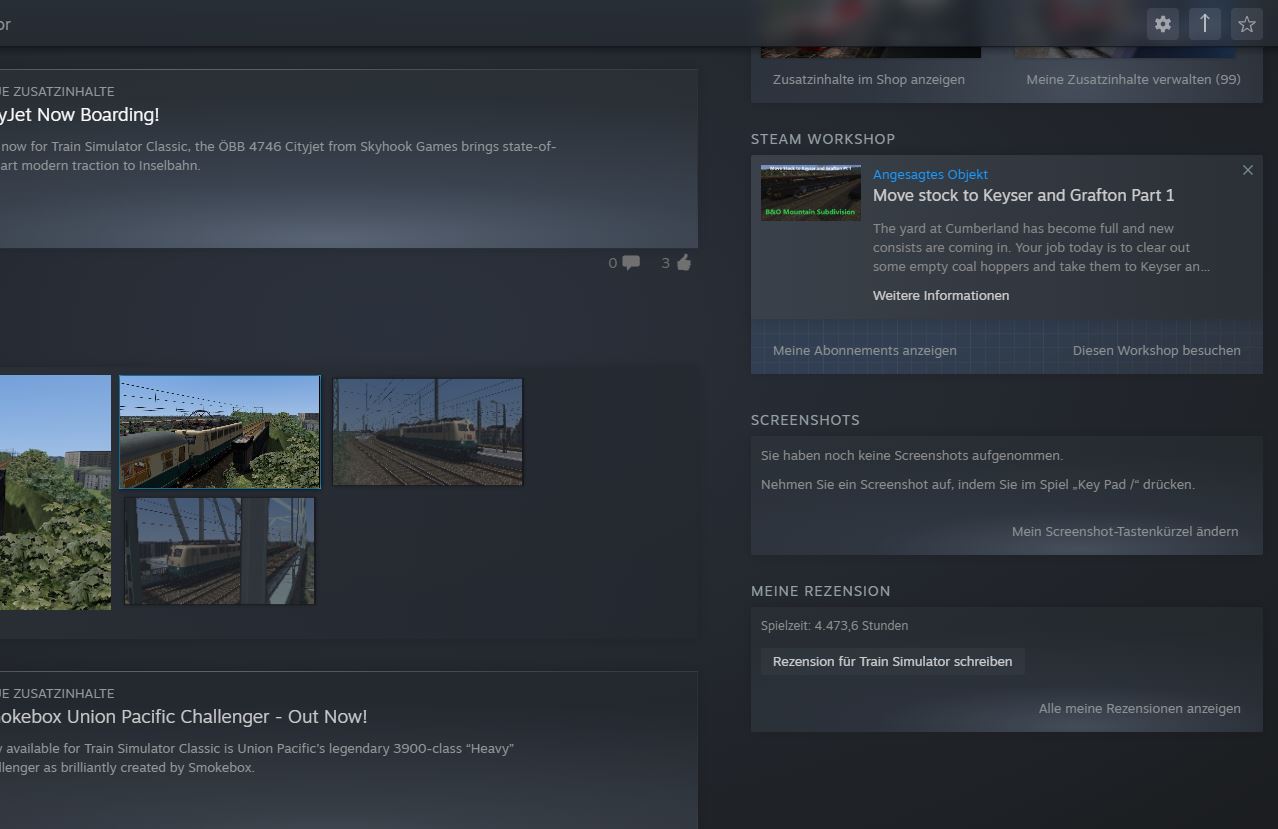Toggle the favorite star icon
The image size is (1278, 829).
coord(1246,24)
